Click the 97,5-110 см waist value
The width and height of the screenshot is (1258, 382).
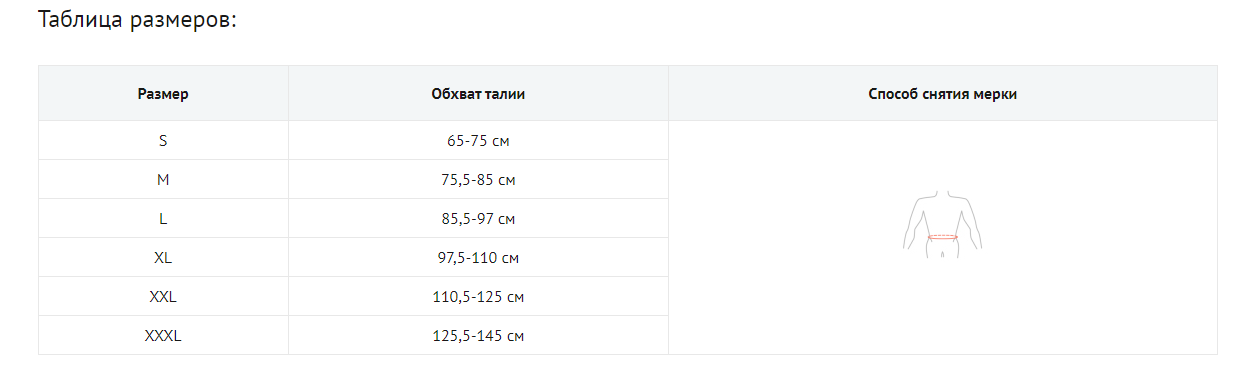tap(478, 258)
